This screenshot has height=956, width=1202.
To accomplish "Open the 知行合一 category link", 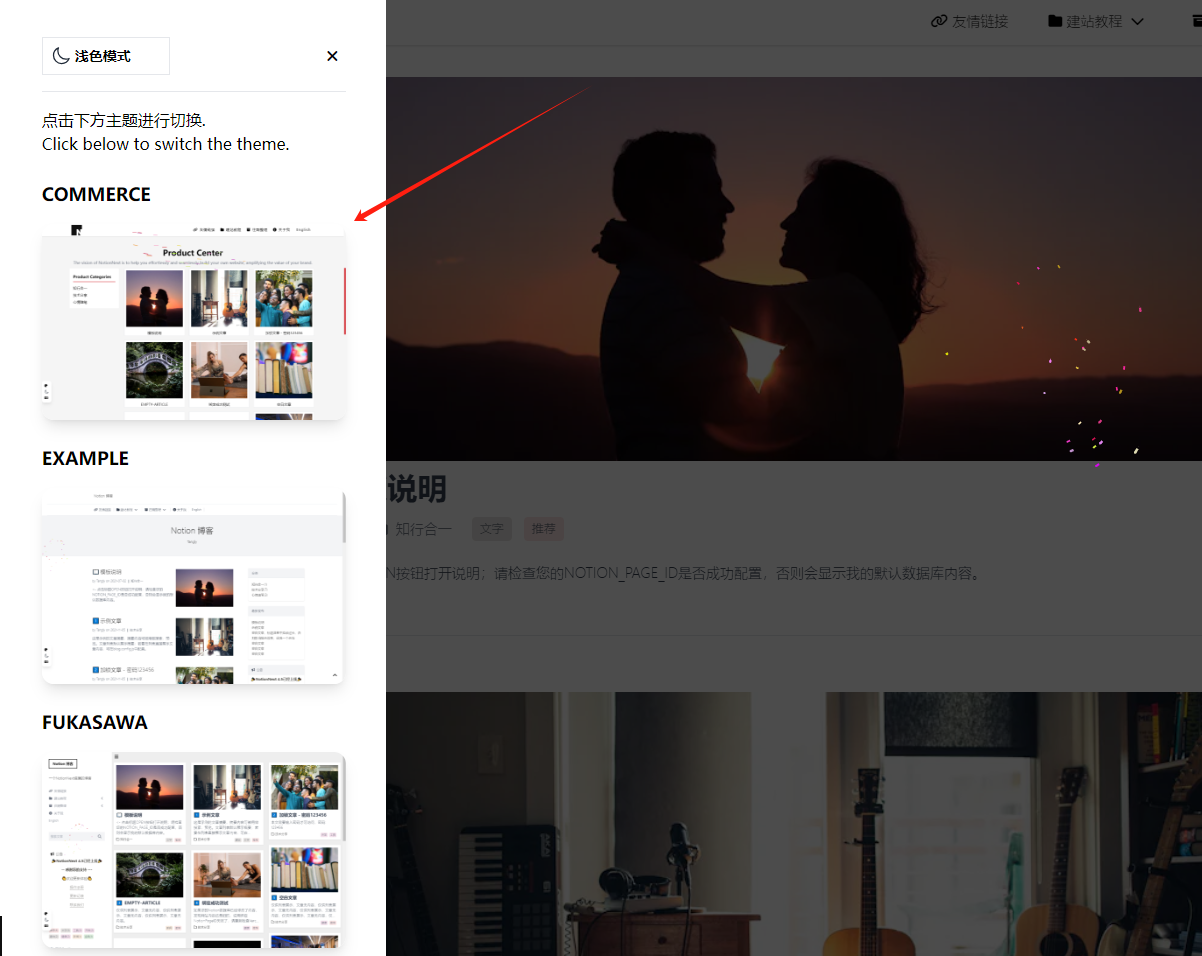I will tap(422, 529).
